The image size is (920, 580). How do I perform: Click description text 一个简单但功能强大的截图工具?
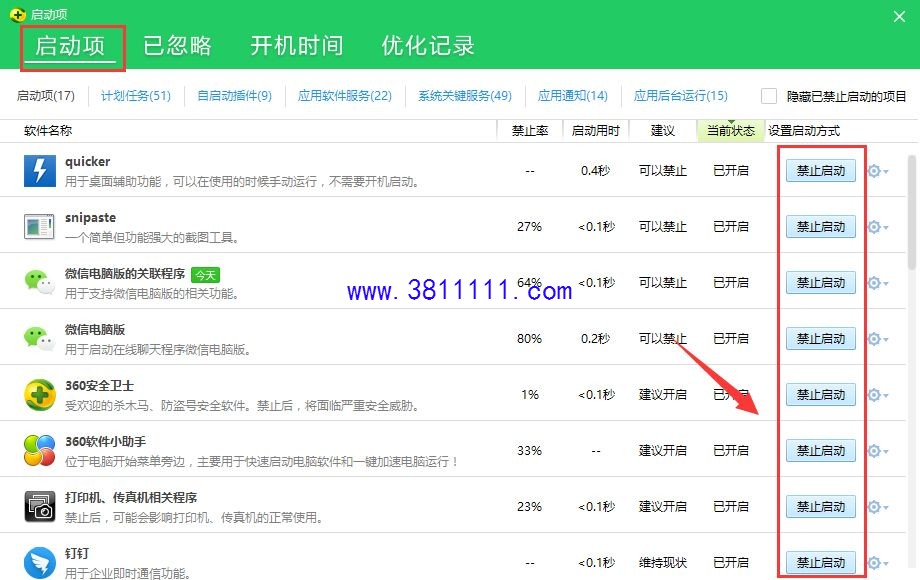(x=151, y=238)
